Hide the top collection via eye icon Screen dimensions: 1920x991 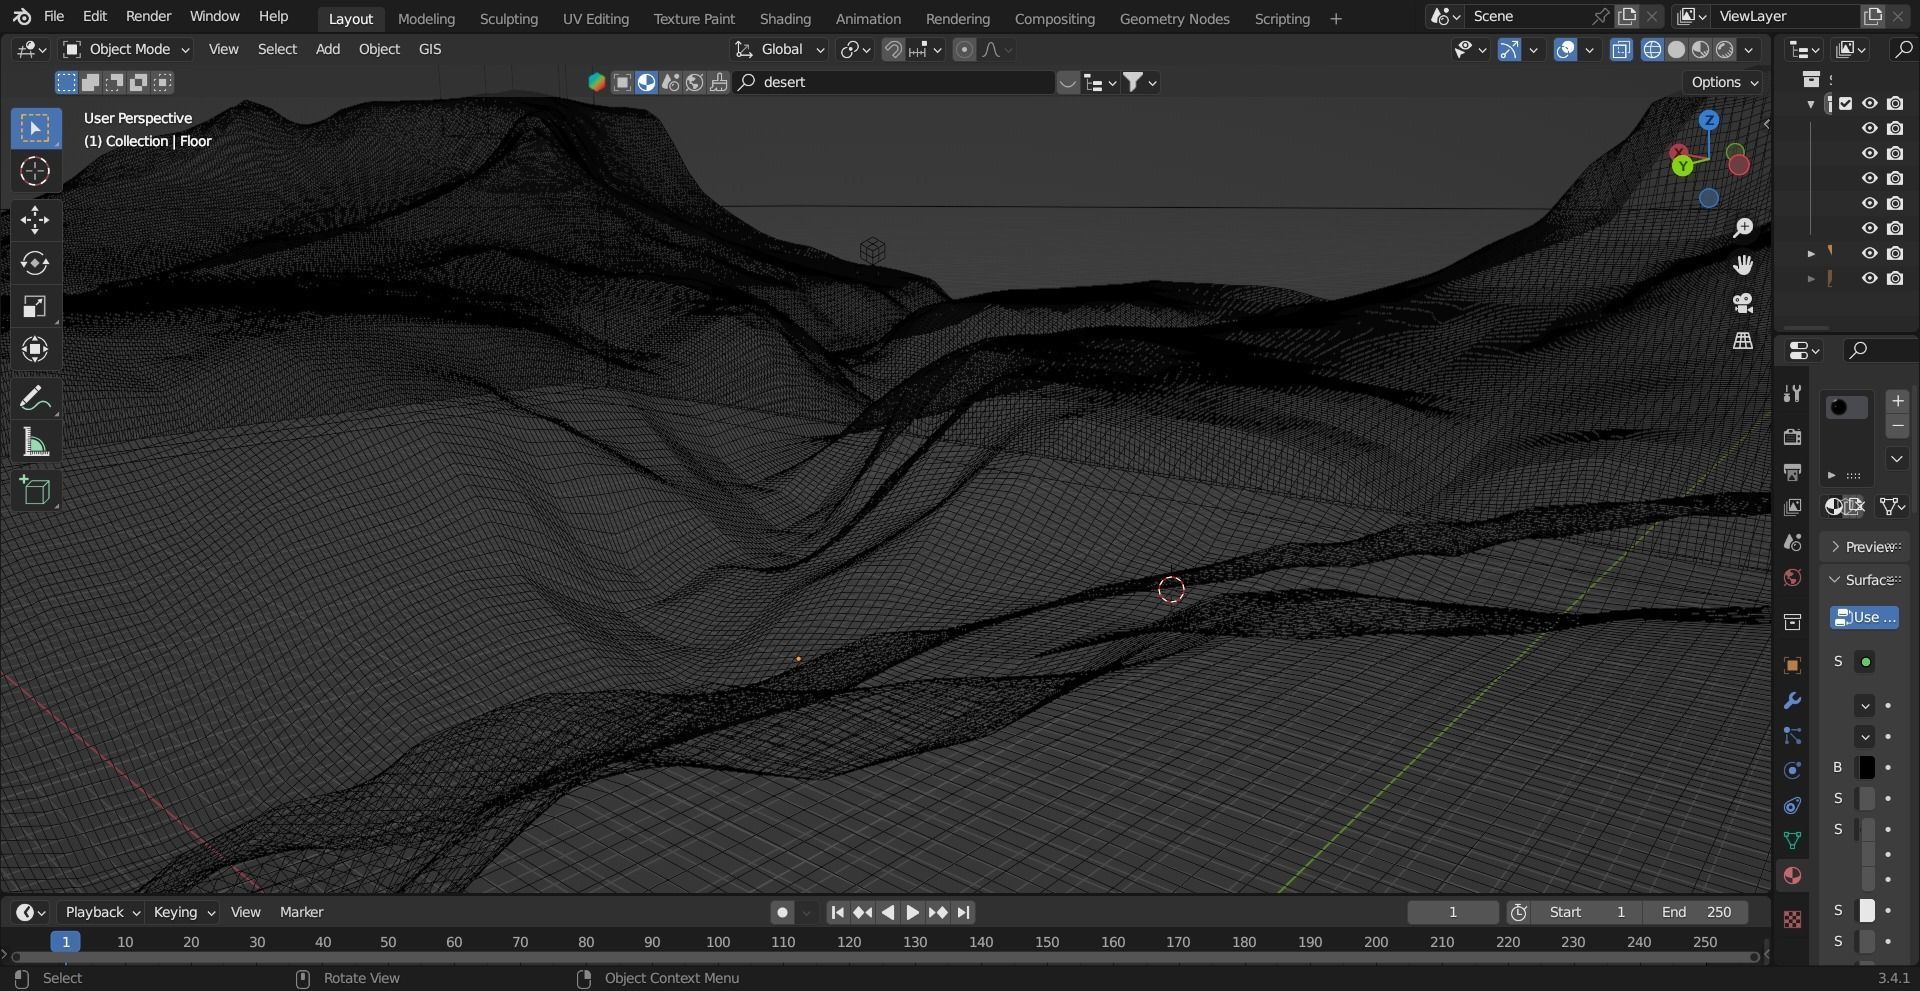click(1869, 103)
